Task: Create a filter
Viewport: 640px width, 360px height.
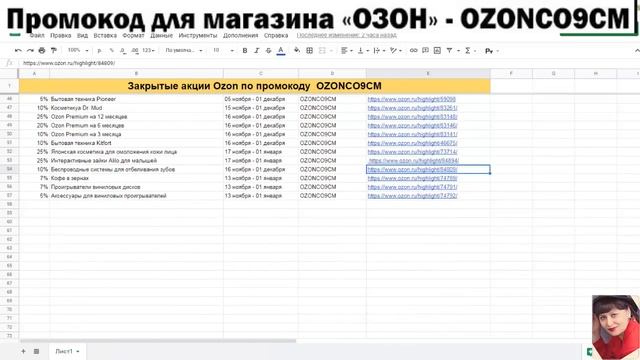Action: 449,51
